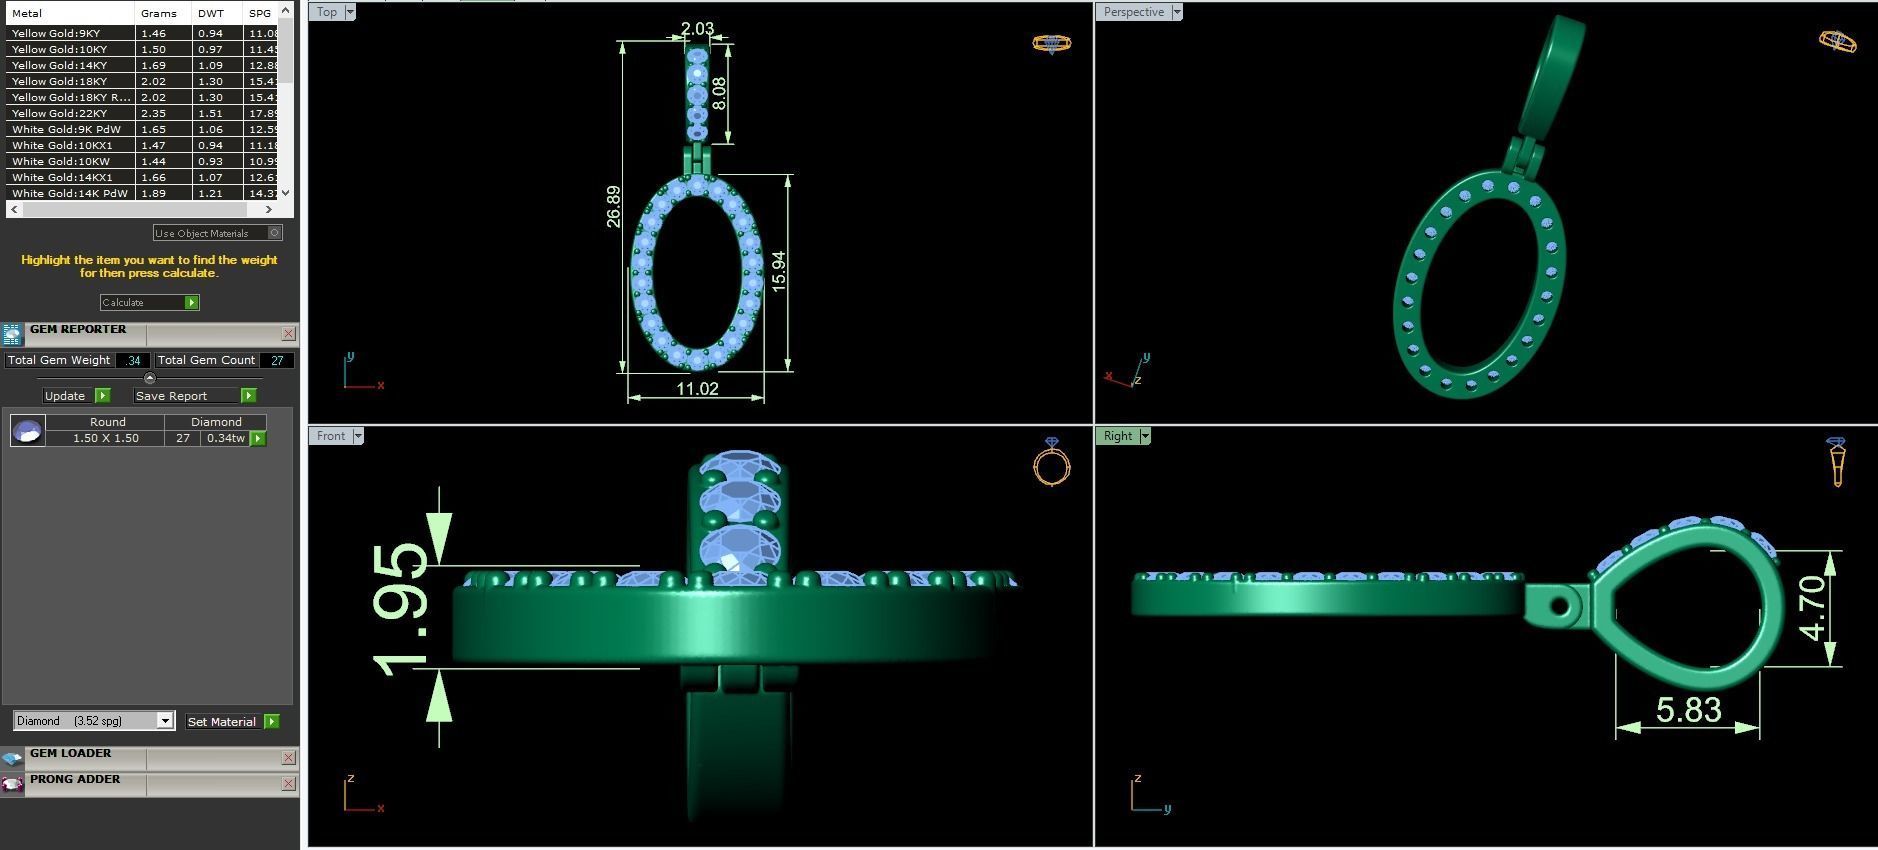Viewport: 1878px width, 850px height.
Task: Select the Right viewport label
Action: tap(1118, 436)
